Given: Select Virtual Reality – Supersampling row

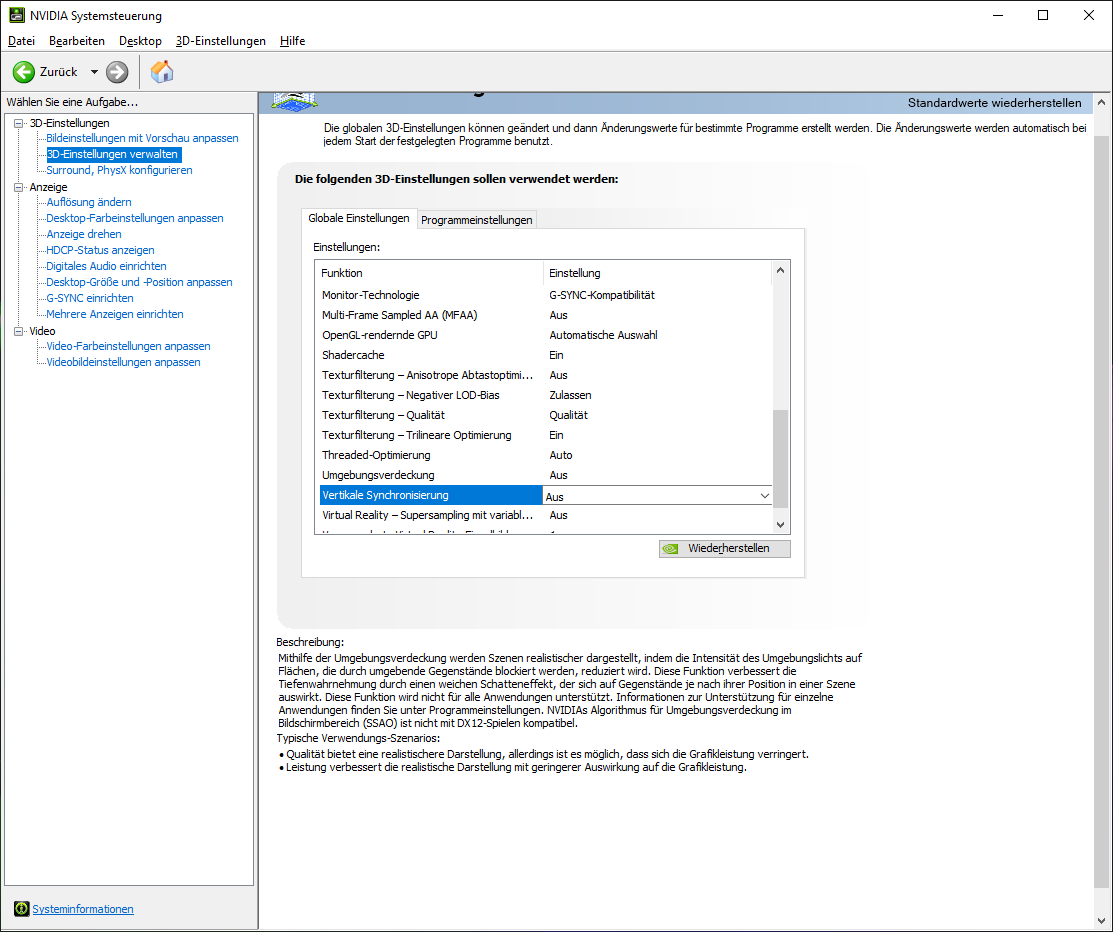Looking at the screenshot, I should [x=545, y=515].
